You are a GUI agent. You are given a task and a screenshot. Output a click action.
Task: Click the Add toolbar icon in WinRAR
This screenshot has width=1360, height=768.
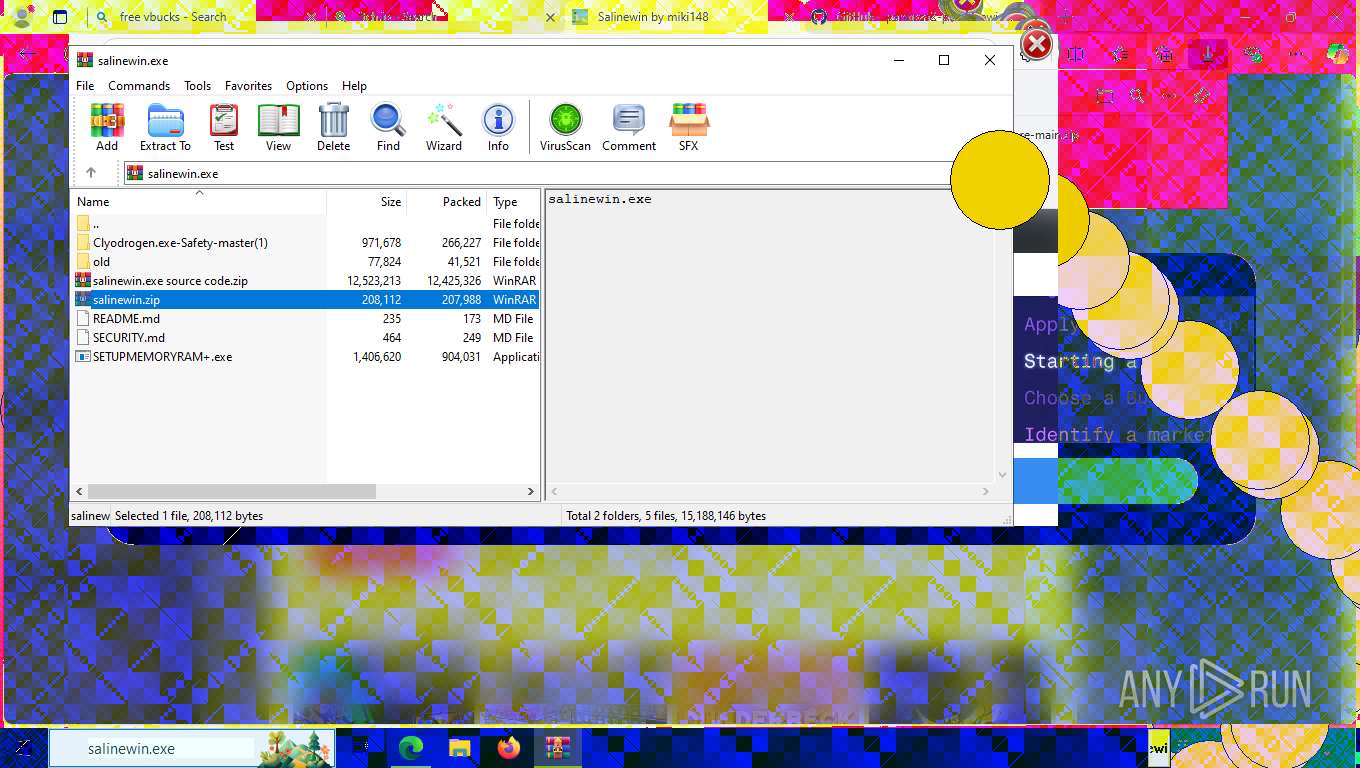[x=107, y=127]
